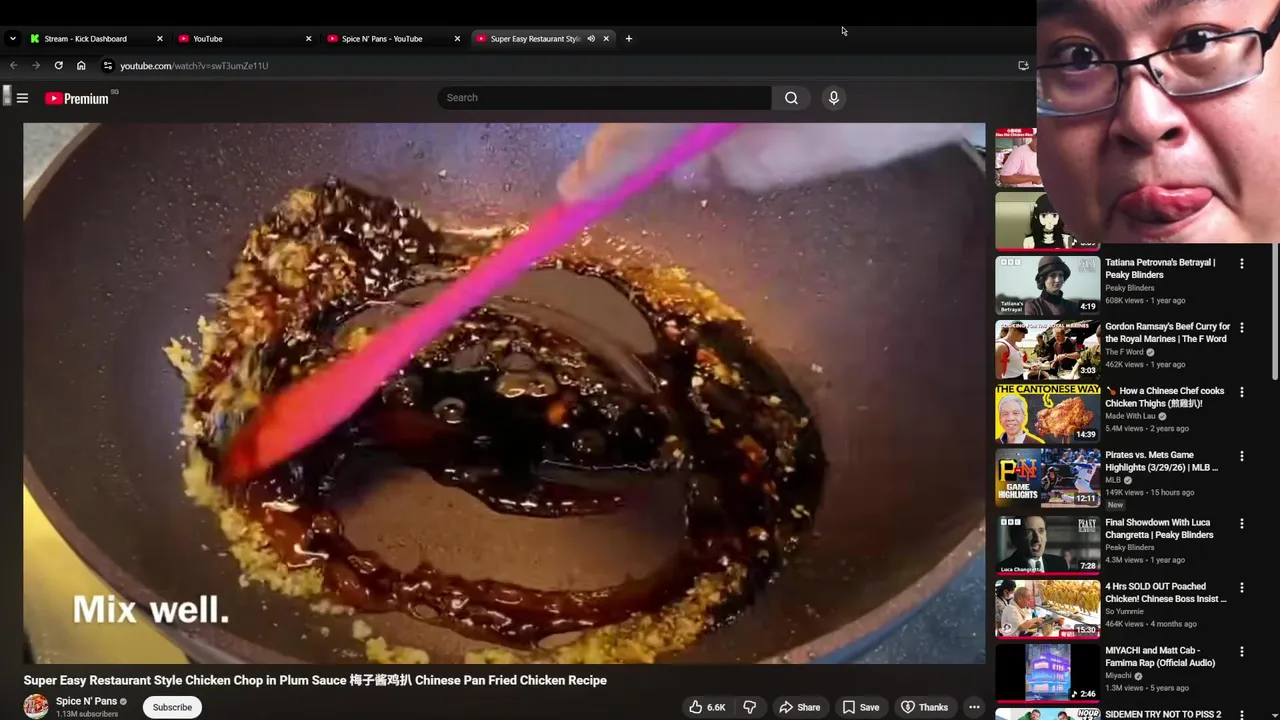Image resolution: width=1280 pixels, height=720 pixels.
Task: Save the video to a playlist
Action: (859, 707)
